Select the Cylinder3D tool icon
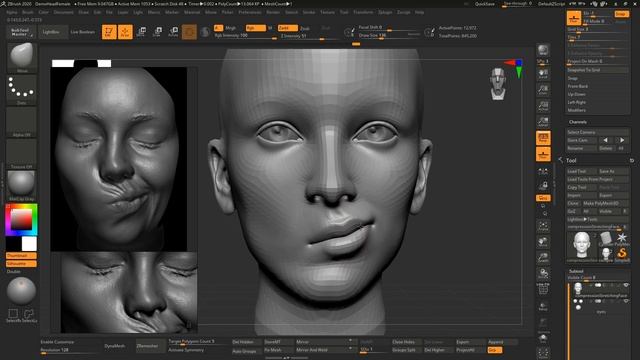This screenshot has height=360, width=640. click(x=607, y=238)
